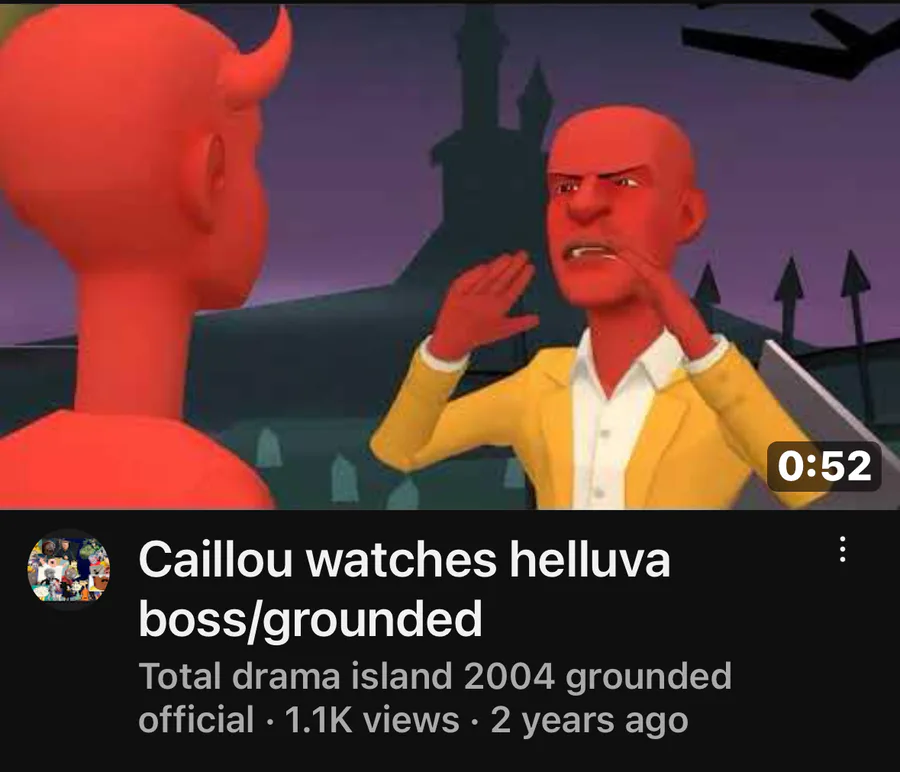Click the 0:52 duration badge
The image size is (900, 772).
point(824,466)
